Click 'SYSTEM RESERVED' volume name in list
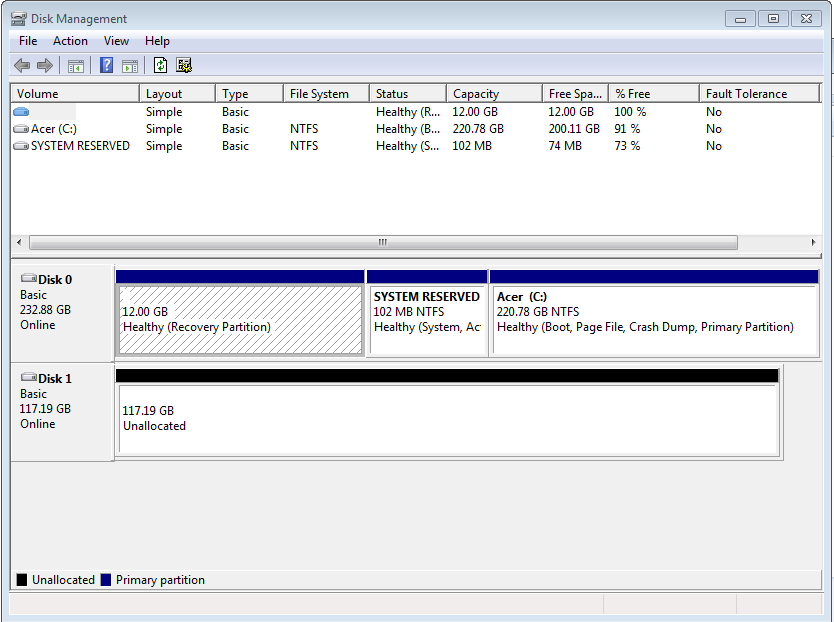The image size is (834, 622). point(80,146)
